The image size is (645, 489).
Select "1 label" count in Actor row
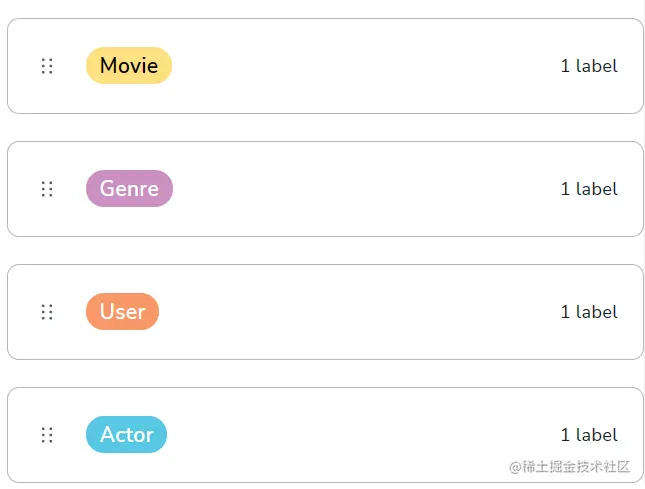pyautogui.click(x=589, y=435)
